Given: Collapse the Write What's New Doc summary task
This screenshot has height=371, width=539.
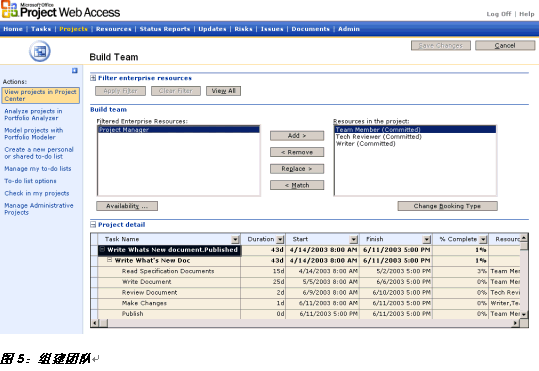Looking at the screenshot, I should tap(109, 260).
